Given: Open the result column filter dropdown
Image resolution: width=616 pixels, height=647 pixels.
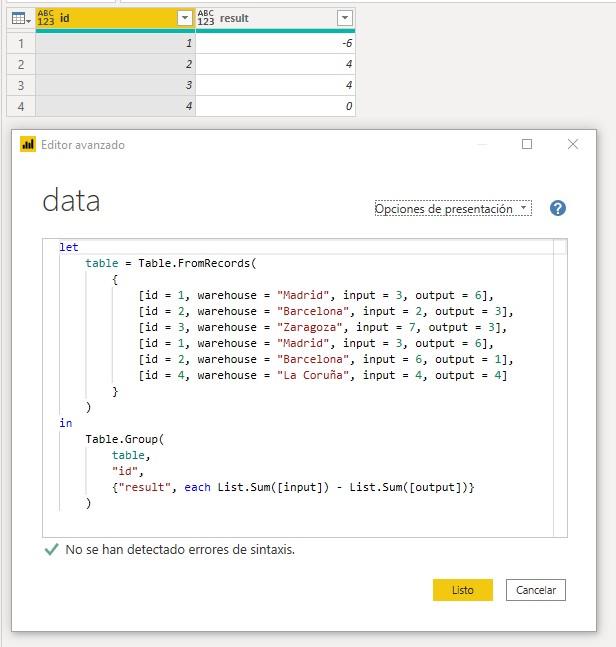Looking at the screenshot, I should [x=344, y=18].
